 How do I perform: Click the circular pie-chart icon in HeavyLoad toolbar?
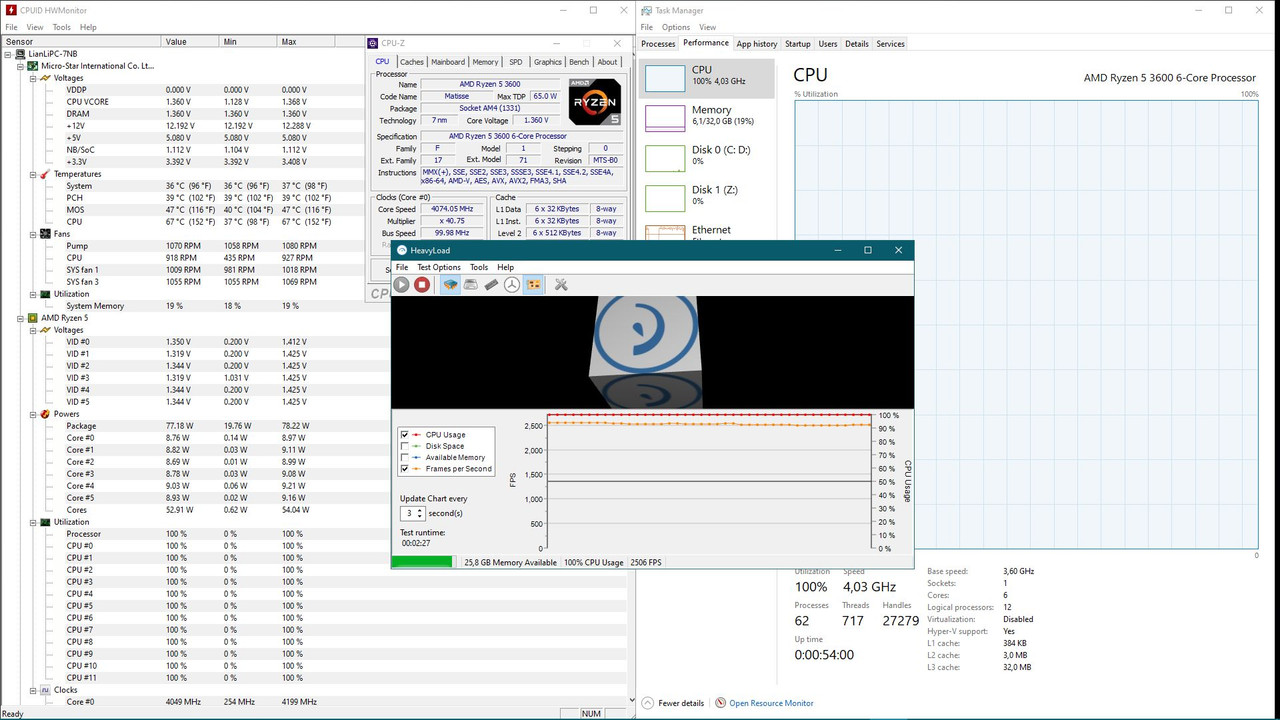point(512,285)
